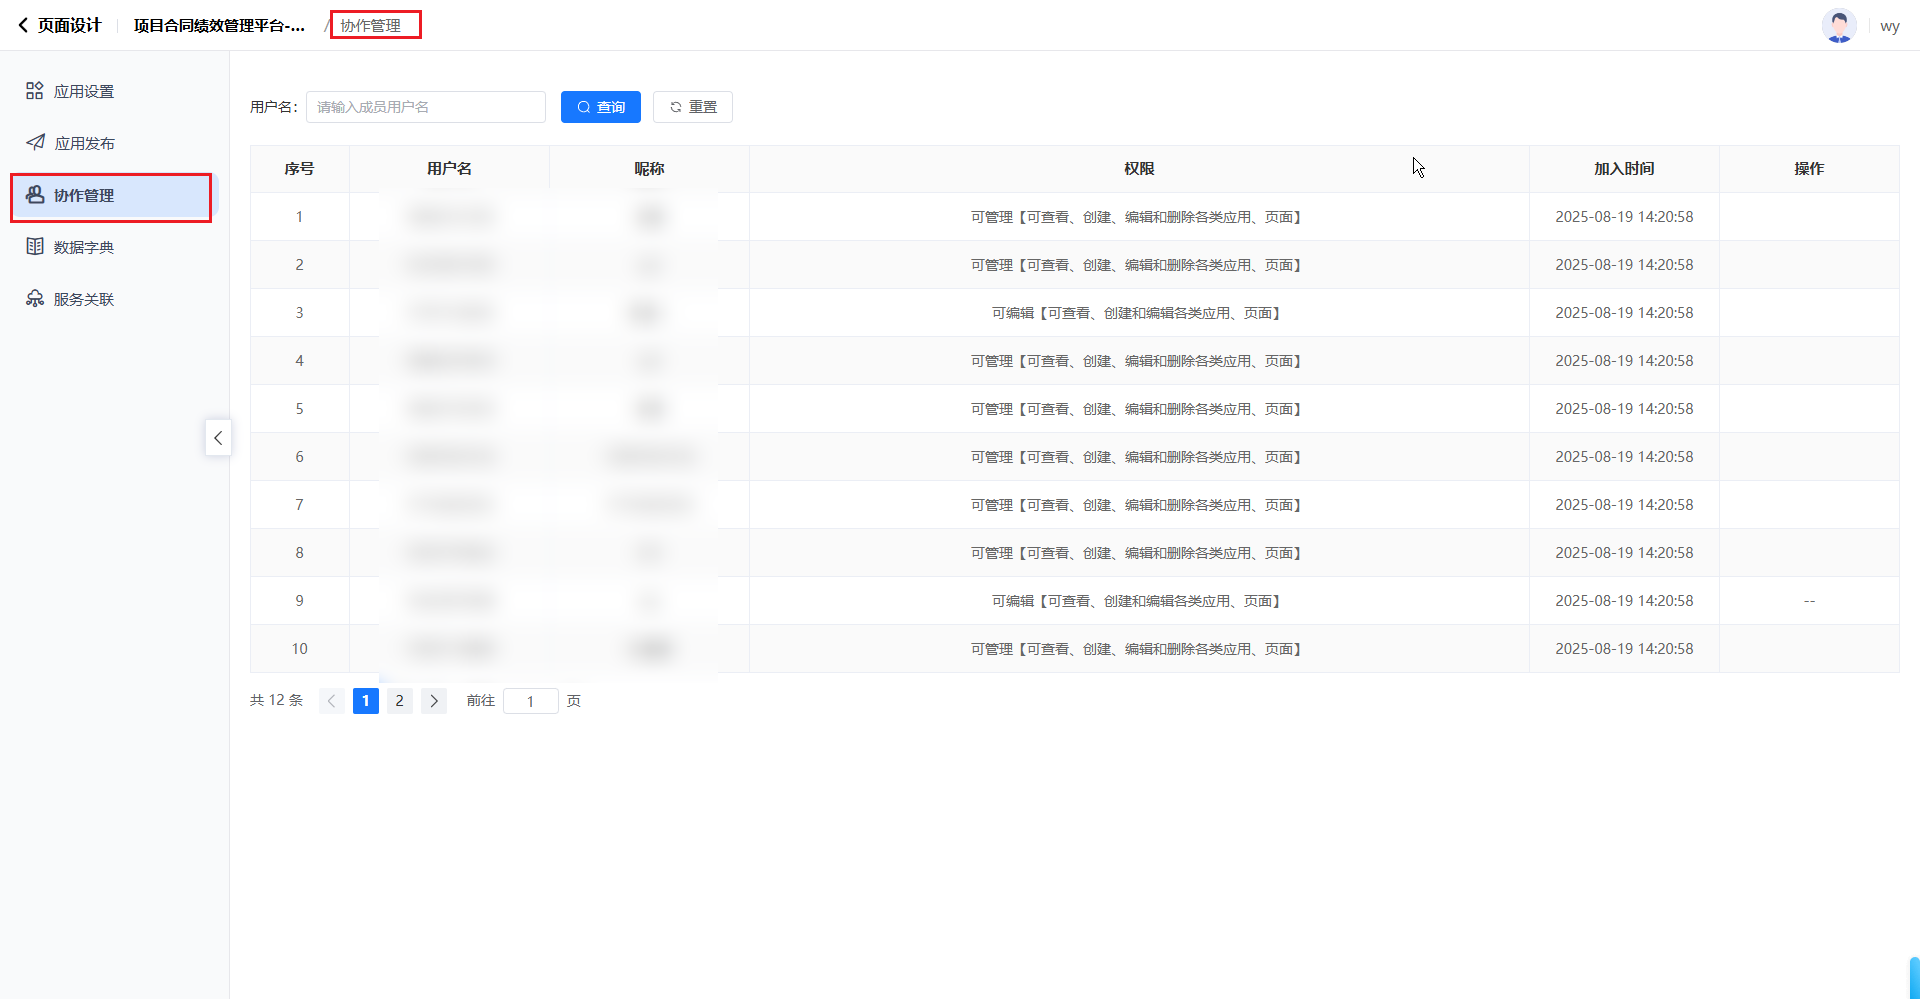Open 服务关联 in sidebar menu

click(84, 299)
